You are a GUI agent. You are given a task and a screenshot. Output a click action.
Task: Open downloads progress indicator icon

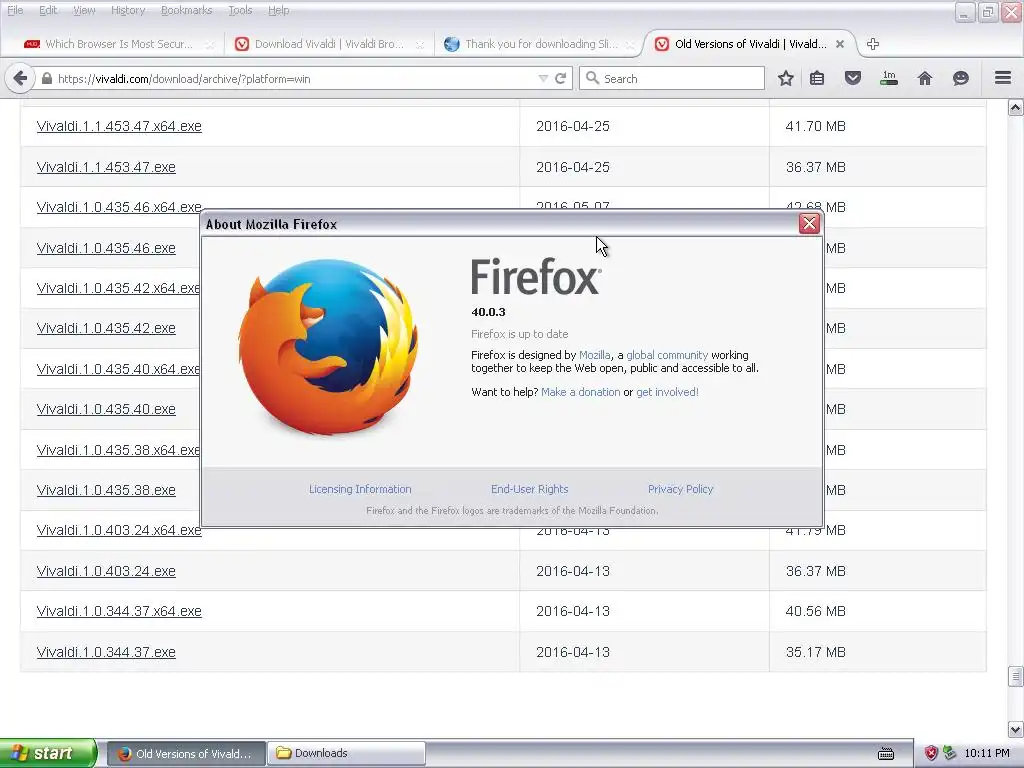pyautogui.click(x=889, y=78)
